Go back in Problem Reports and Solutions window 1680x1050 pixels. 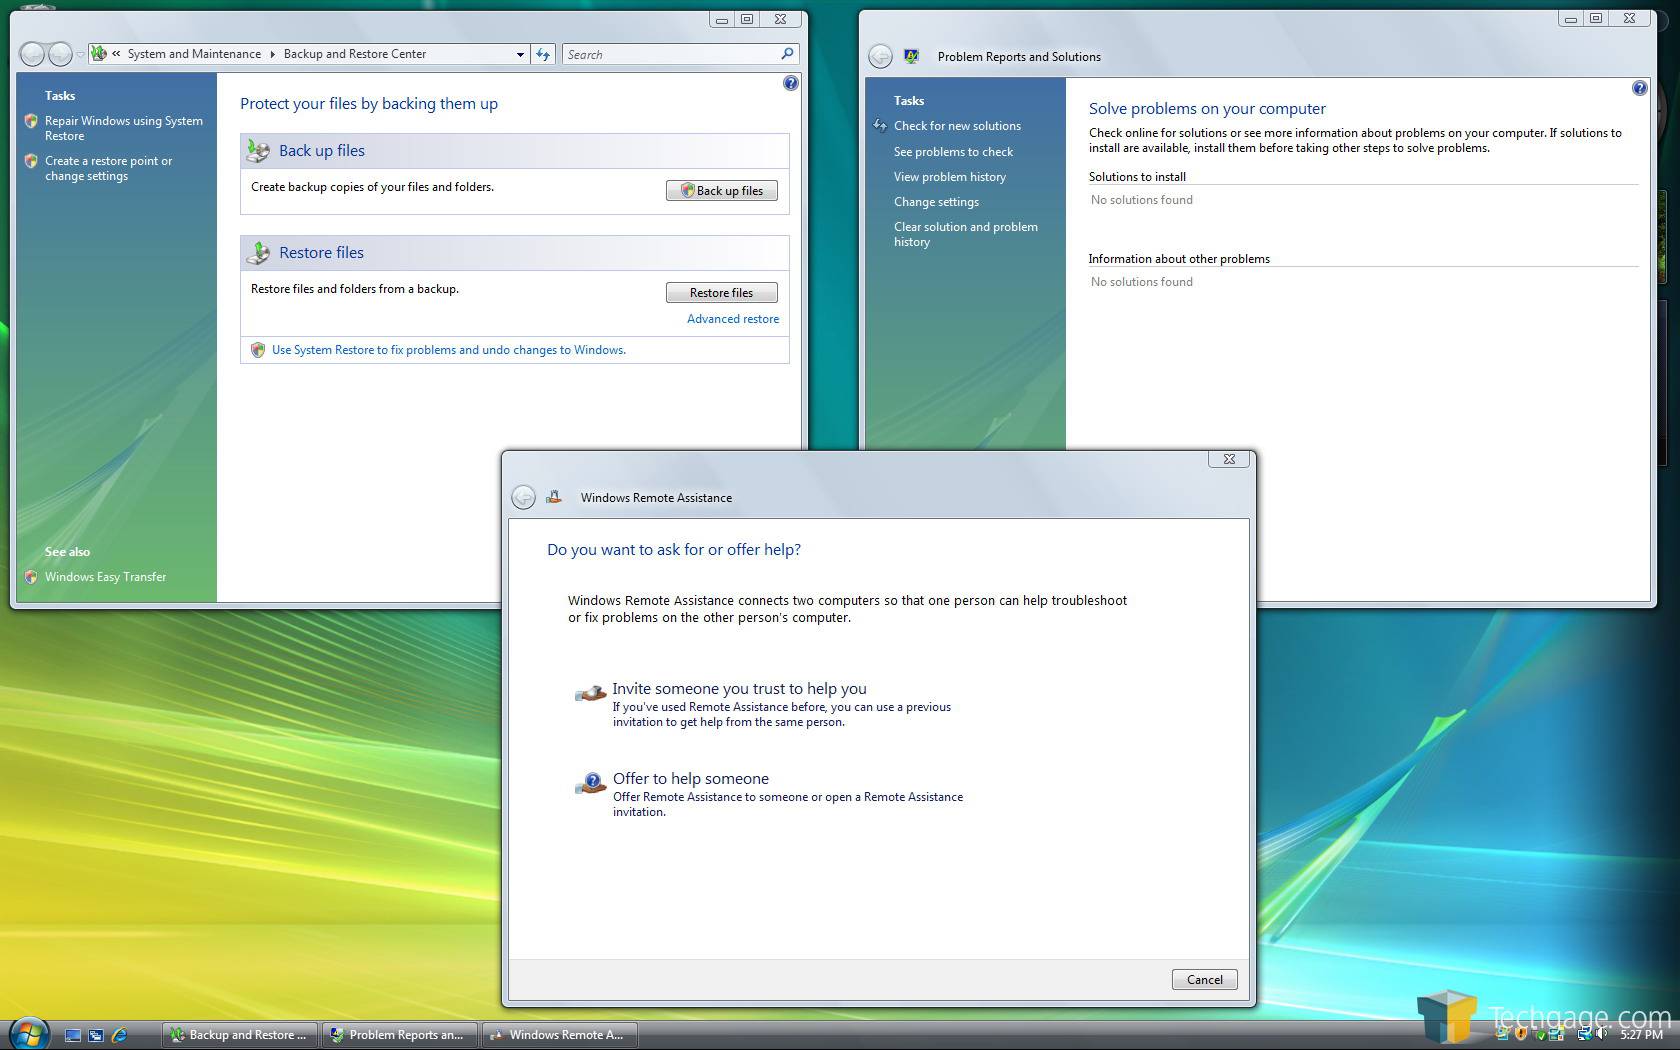click(x=880, y=57)
